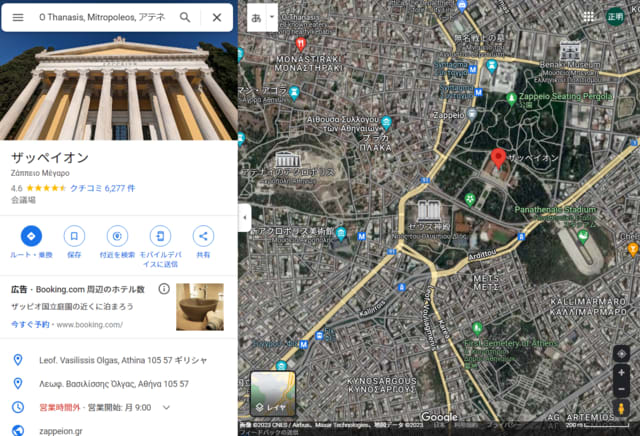Click the 保存 save bookmark icon
This screenshot has height=436, width=640.
click(x=74, y=236)
